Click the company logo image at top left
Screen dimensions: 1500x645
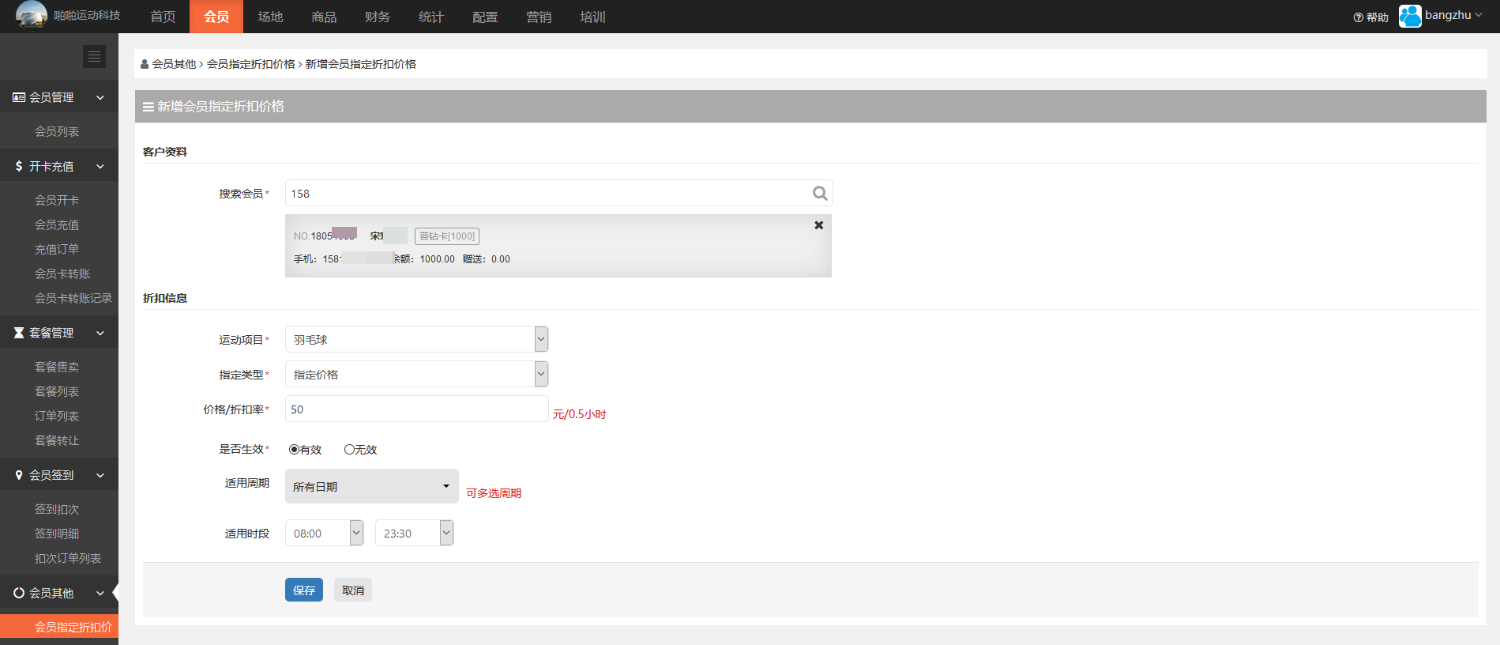coord(31,16)
